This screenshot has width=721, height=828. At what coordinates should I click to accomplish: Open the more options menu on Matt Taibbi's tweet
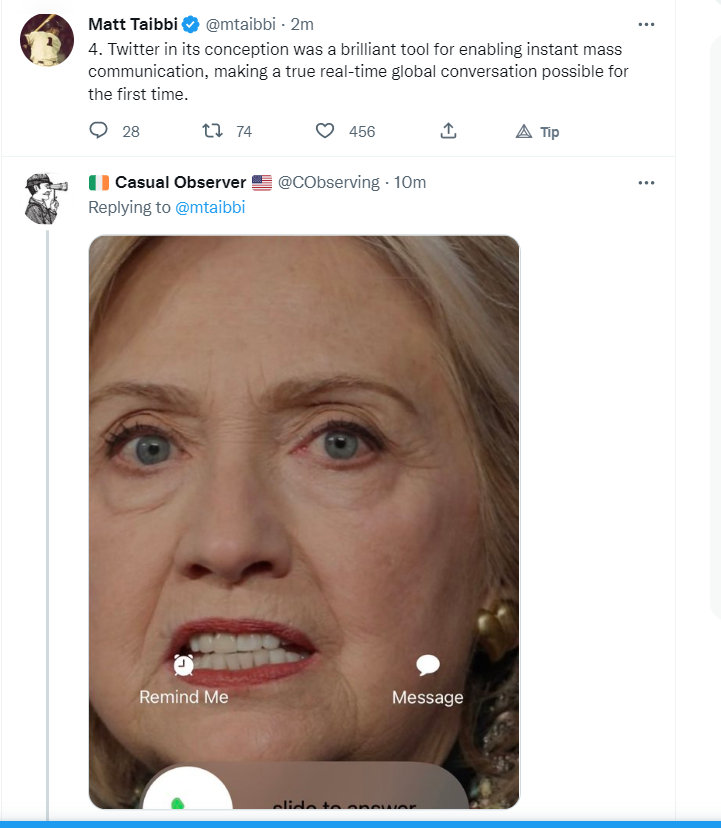(646, 24)
